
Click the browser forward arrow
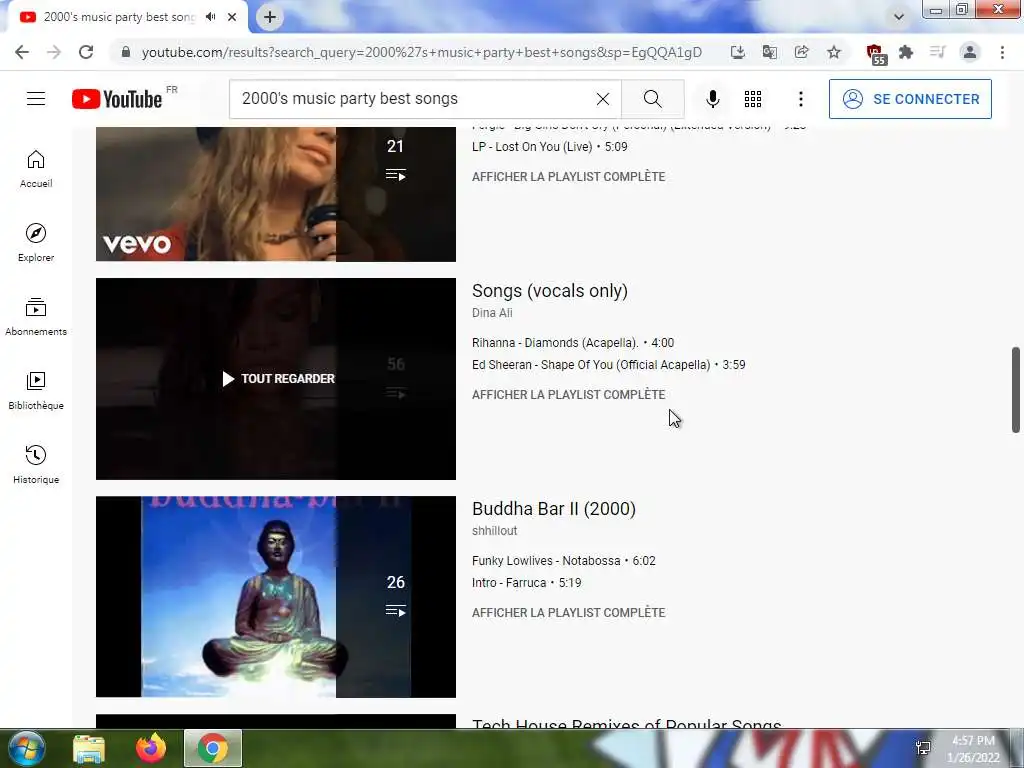54,52
